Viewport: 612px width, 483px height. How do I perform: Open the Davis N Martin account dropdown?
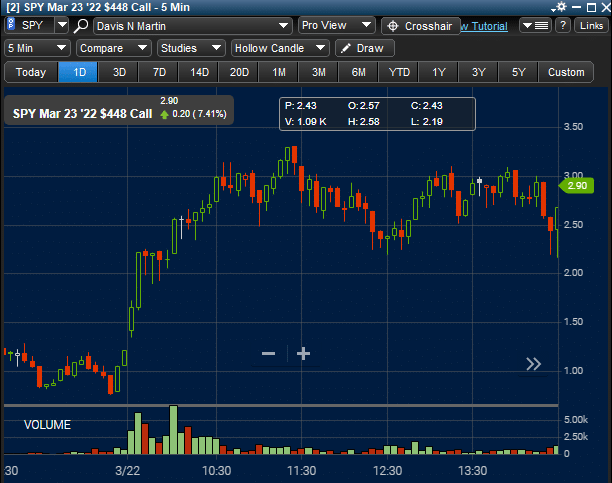193,26
